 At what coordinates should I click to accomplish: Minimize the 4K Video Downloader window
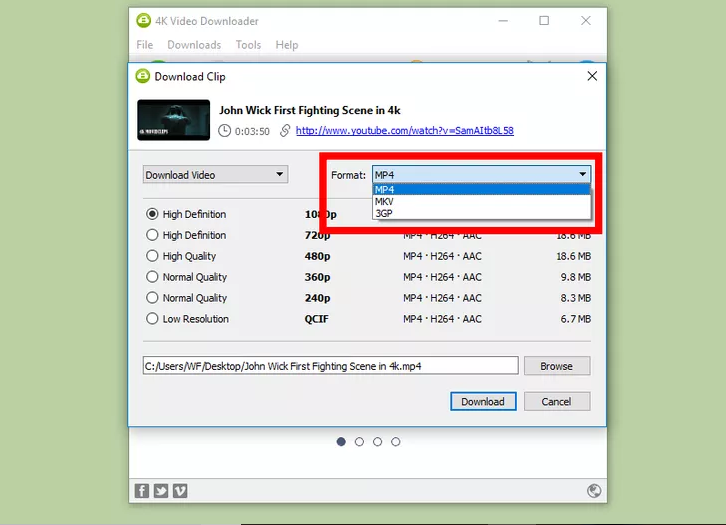(503, 21)
